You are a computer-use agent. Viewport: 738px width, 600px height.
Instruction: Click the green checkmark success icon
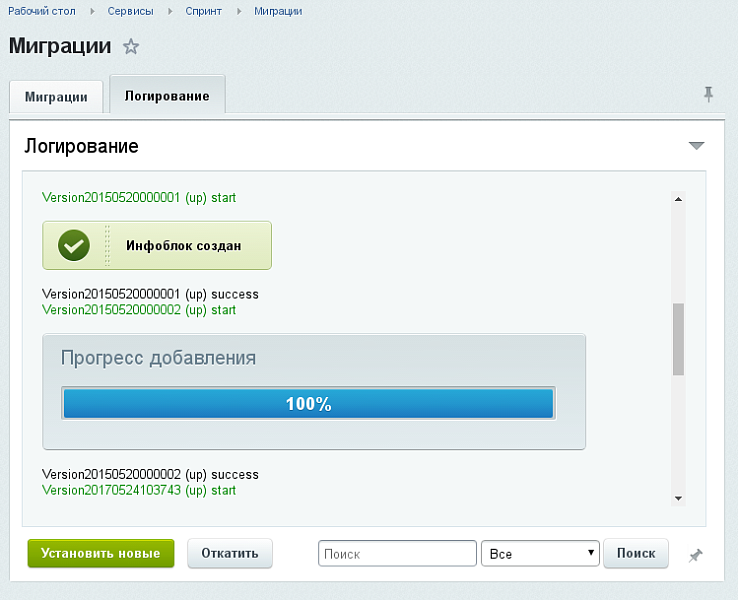74,245
